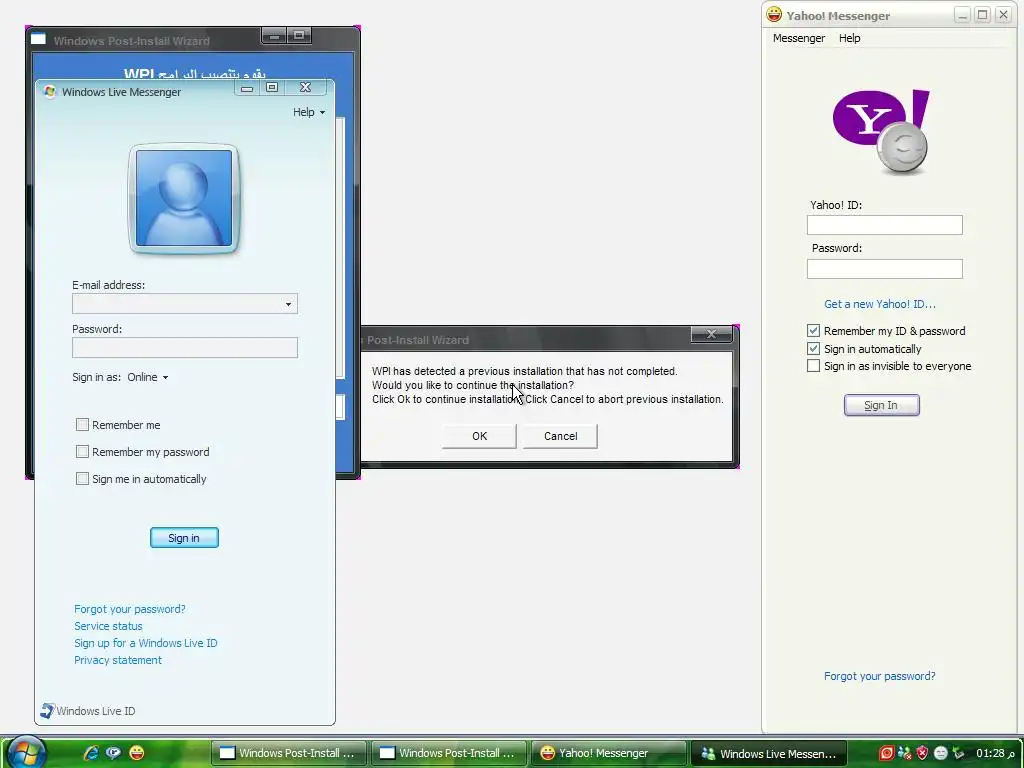This screenshot has height=768, width=1024.
Task: Click the Windows Live Messenger Sign in button
Action: click(x=184, y=537)
